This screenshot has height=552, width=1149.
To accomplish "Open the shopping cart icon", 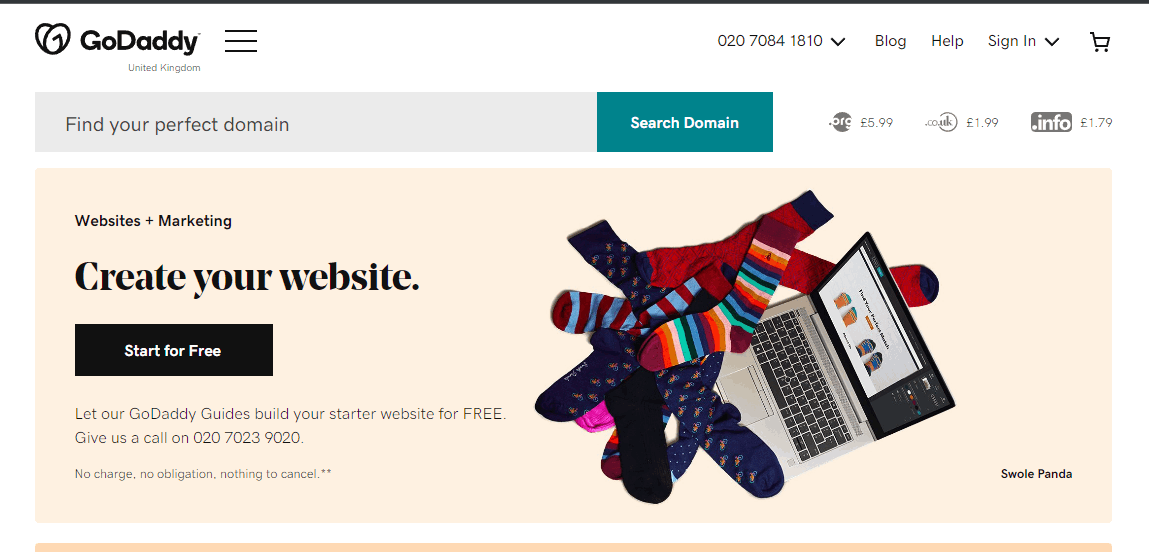I will [1100, 42].
